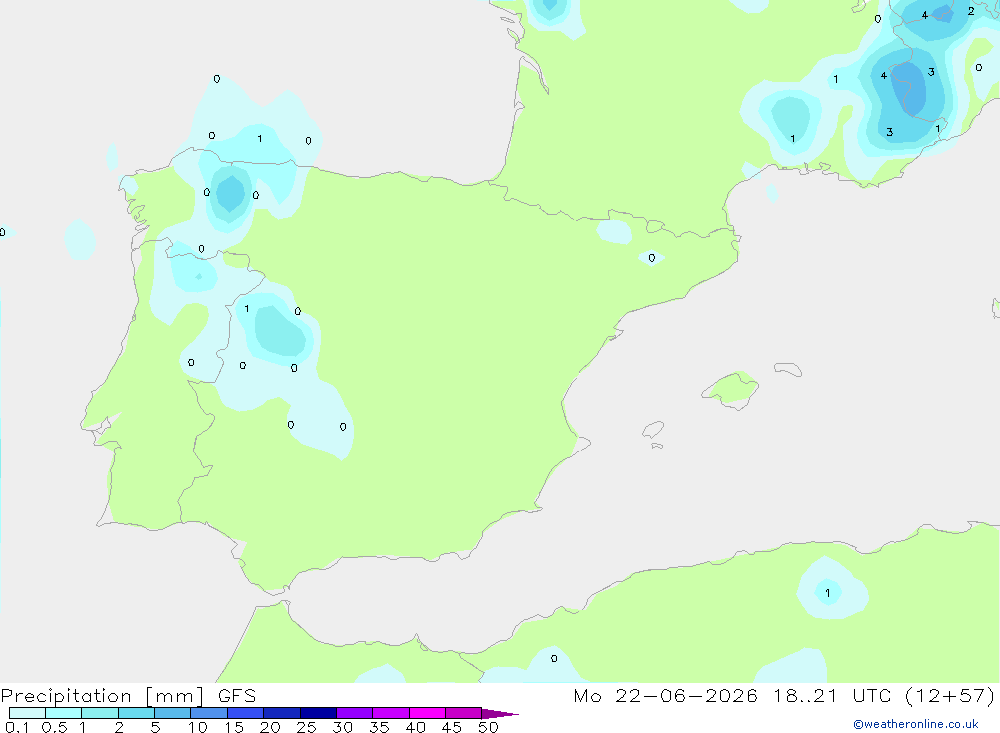
Task: Click Mallorca island on the map
Action: pos(732,389)
